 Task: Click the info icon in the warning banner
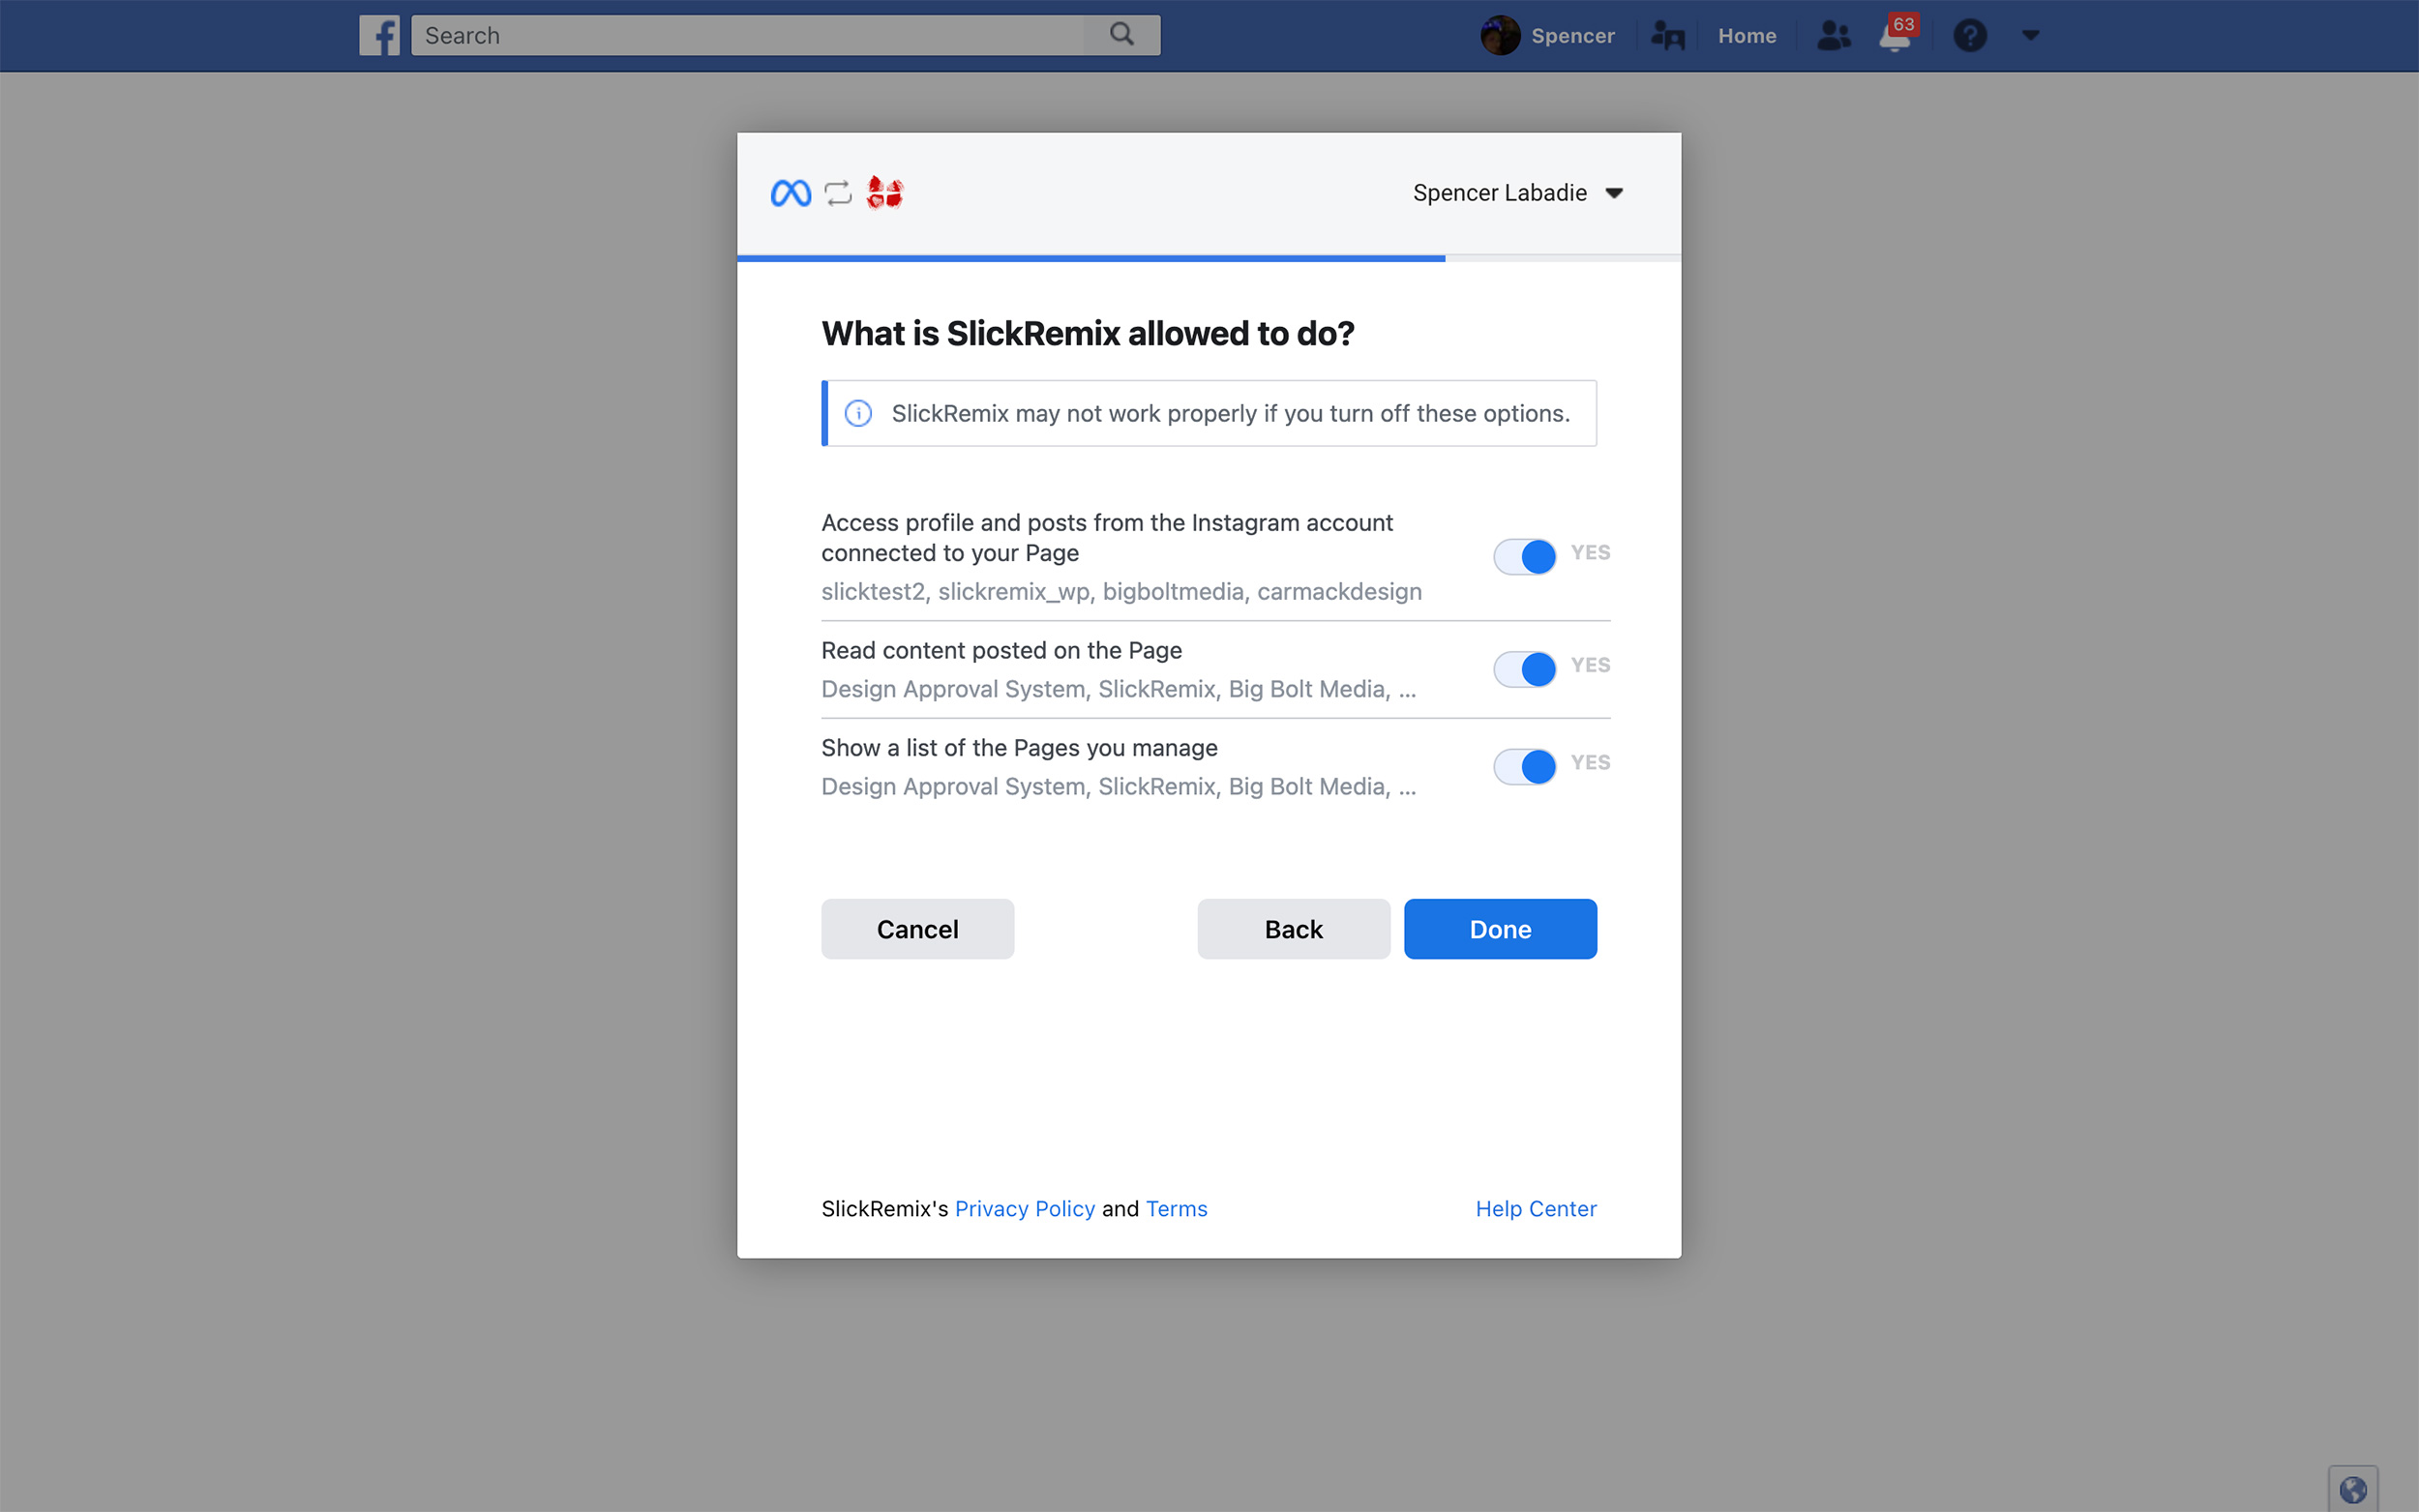(858, 413)
